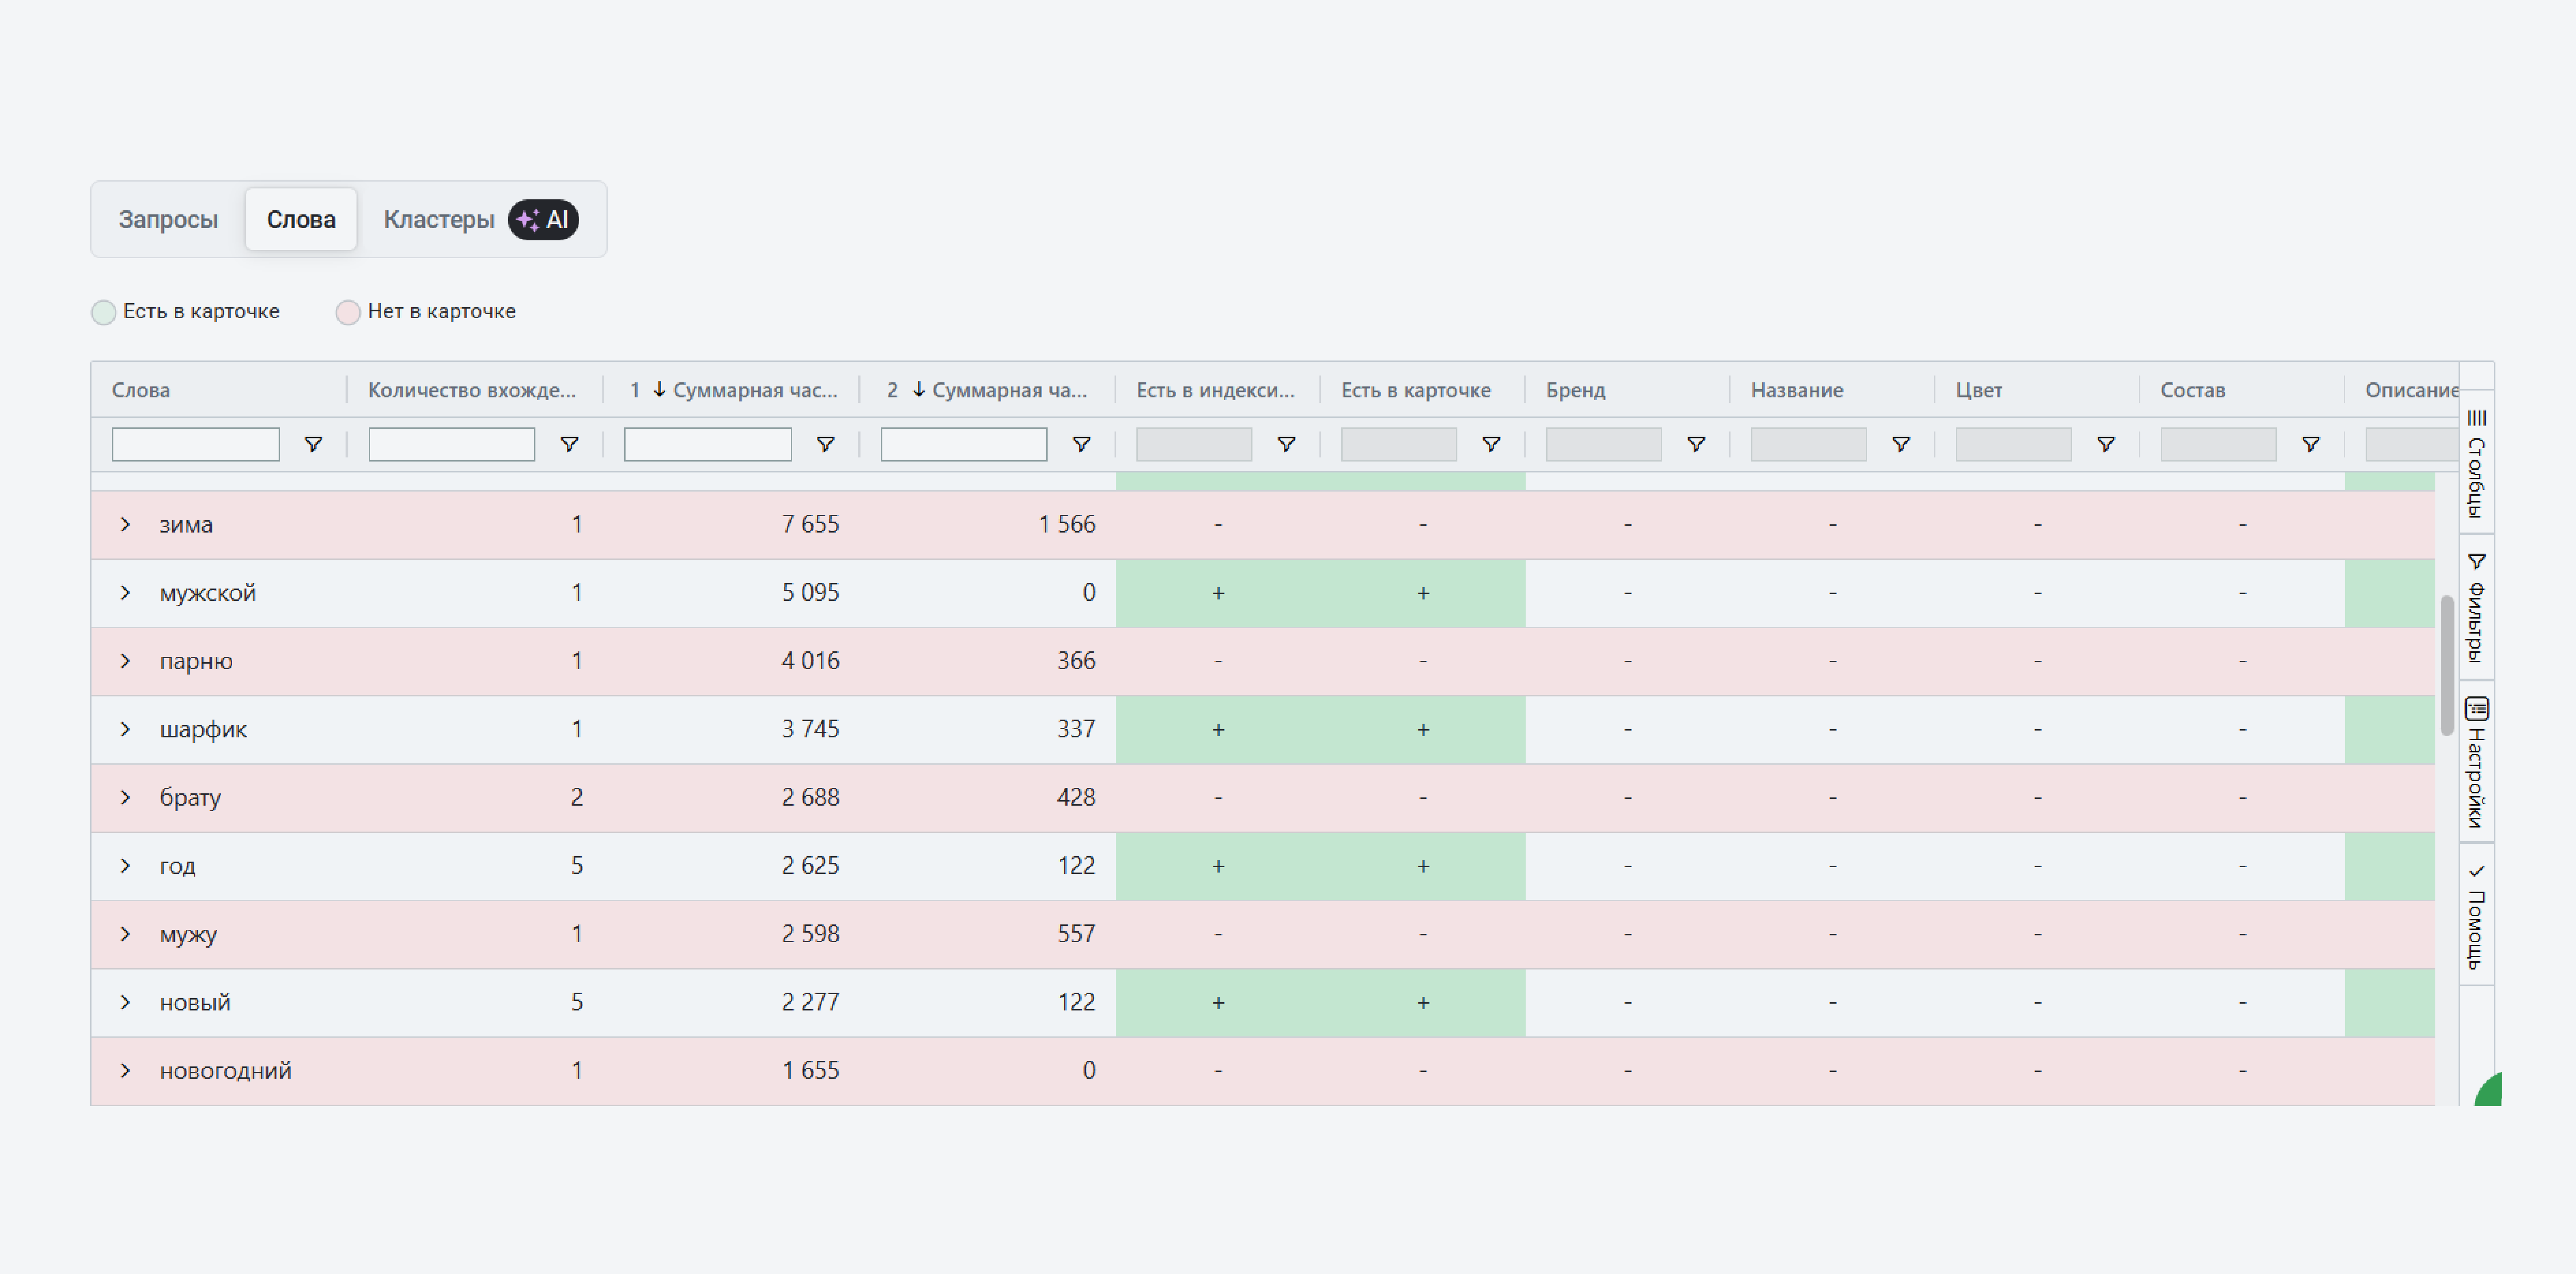Click descending sort arrow on first Суммарная column
This screenshot has height=1274, width=2576.
659,390
